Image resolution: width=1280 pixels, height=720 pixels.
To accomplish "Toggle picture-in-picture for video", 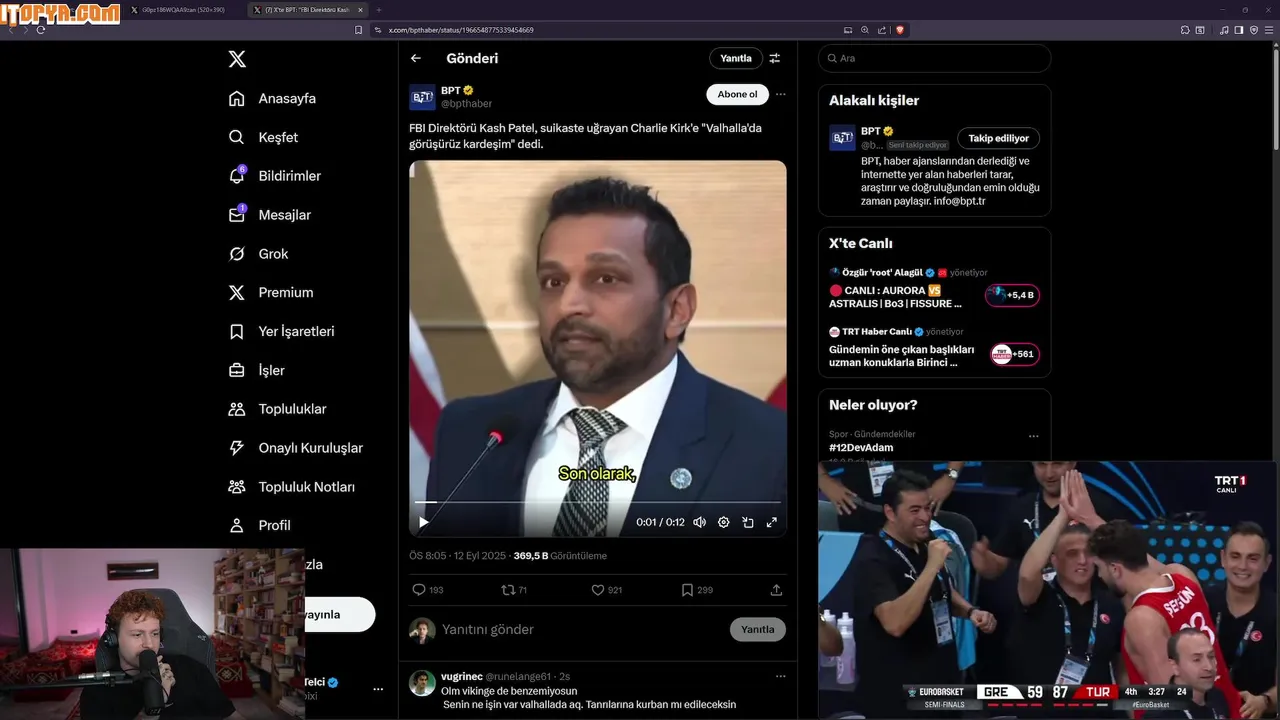I will point(748,522).
